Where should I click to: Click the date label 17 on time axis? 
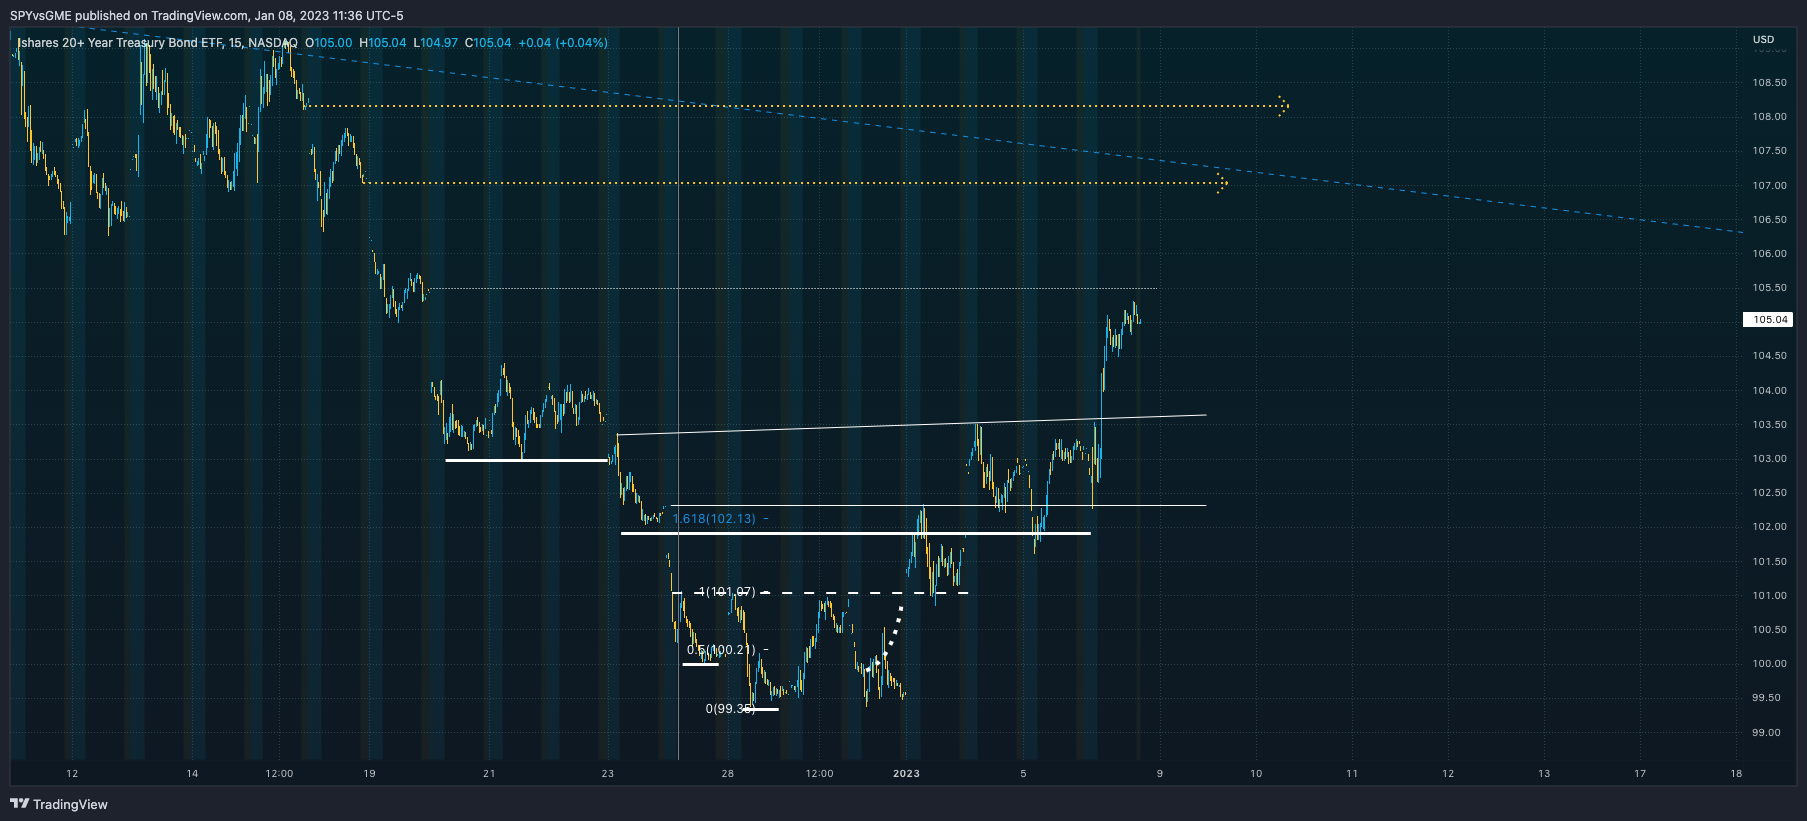[x=1640, y=774]
